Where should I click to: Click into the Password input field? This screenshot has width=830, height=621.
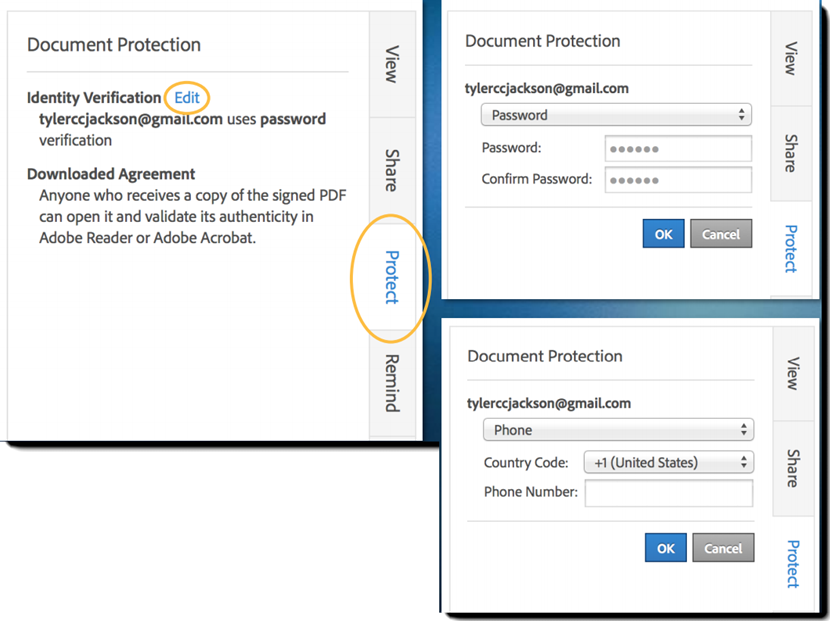pyautogui.click(x=677, y=148)
